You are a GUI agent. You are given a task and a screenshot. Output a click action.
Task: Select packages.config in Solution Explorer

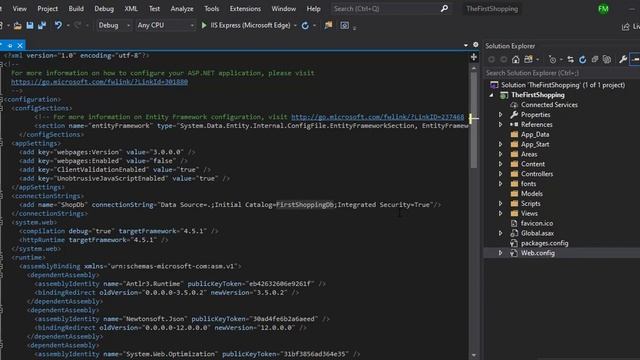tap(544, 243)
